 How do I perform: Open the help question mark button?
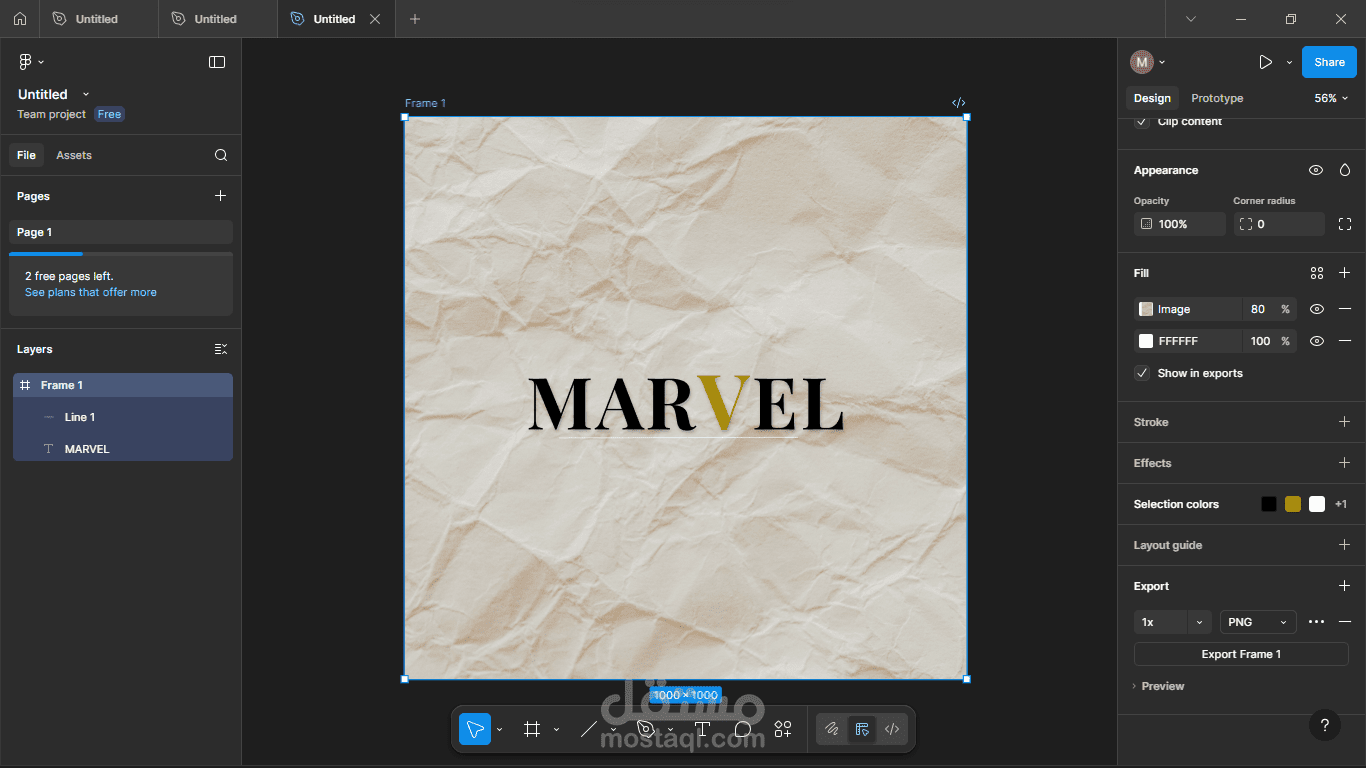click(1325, 725)
